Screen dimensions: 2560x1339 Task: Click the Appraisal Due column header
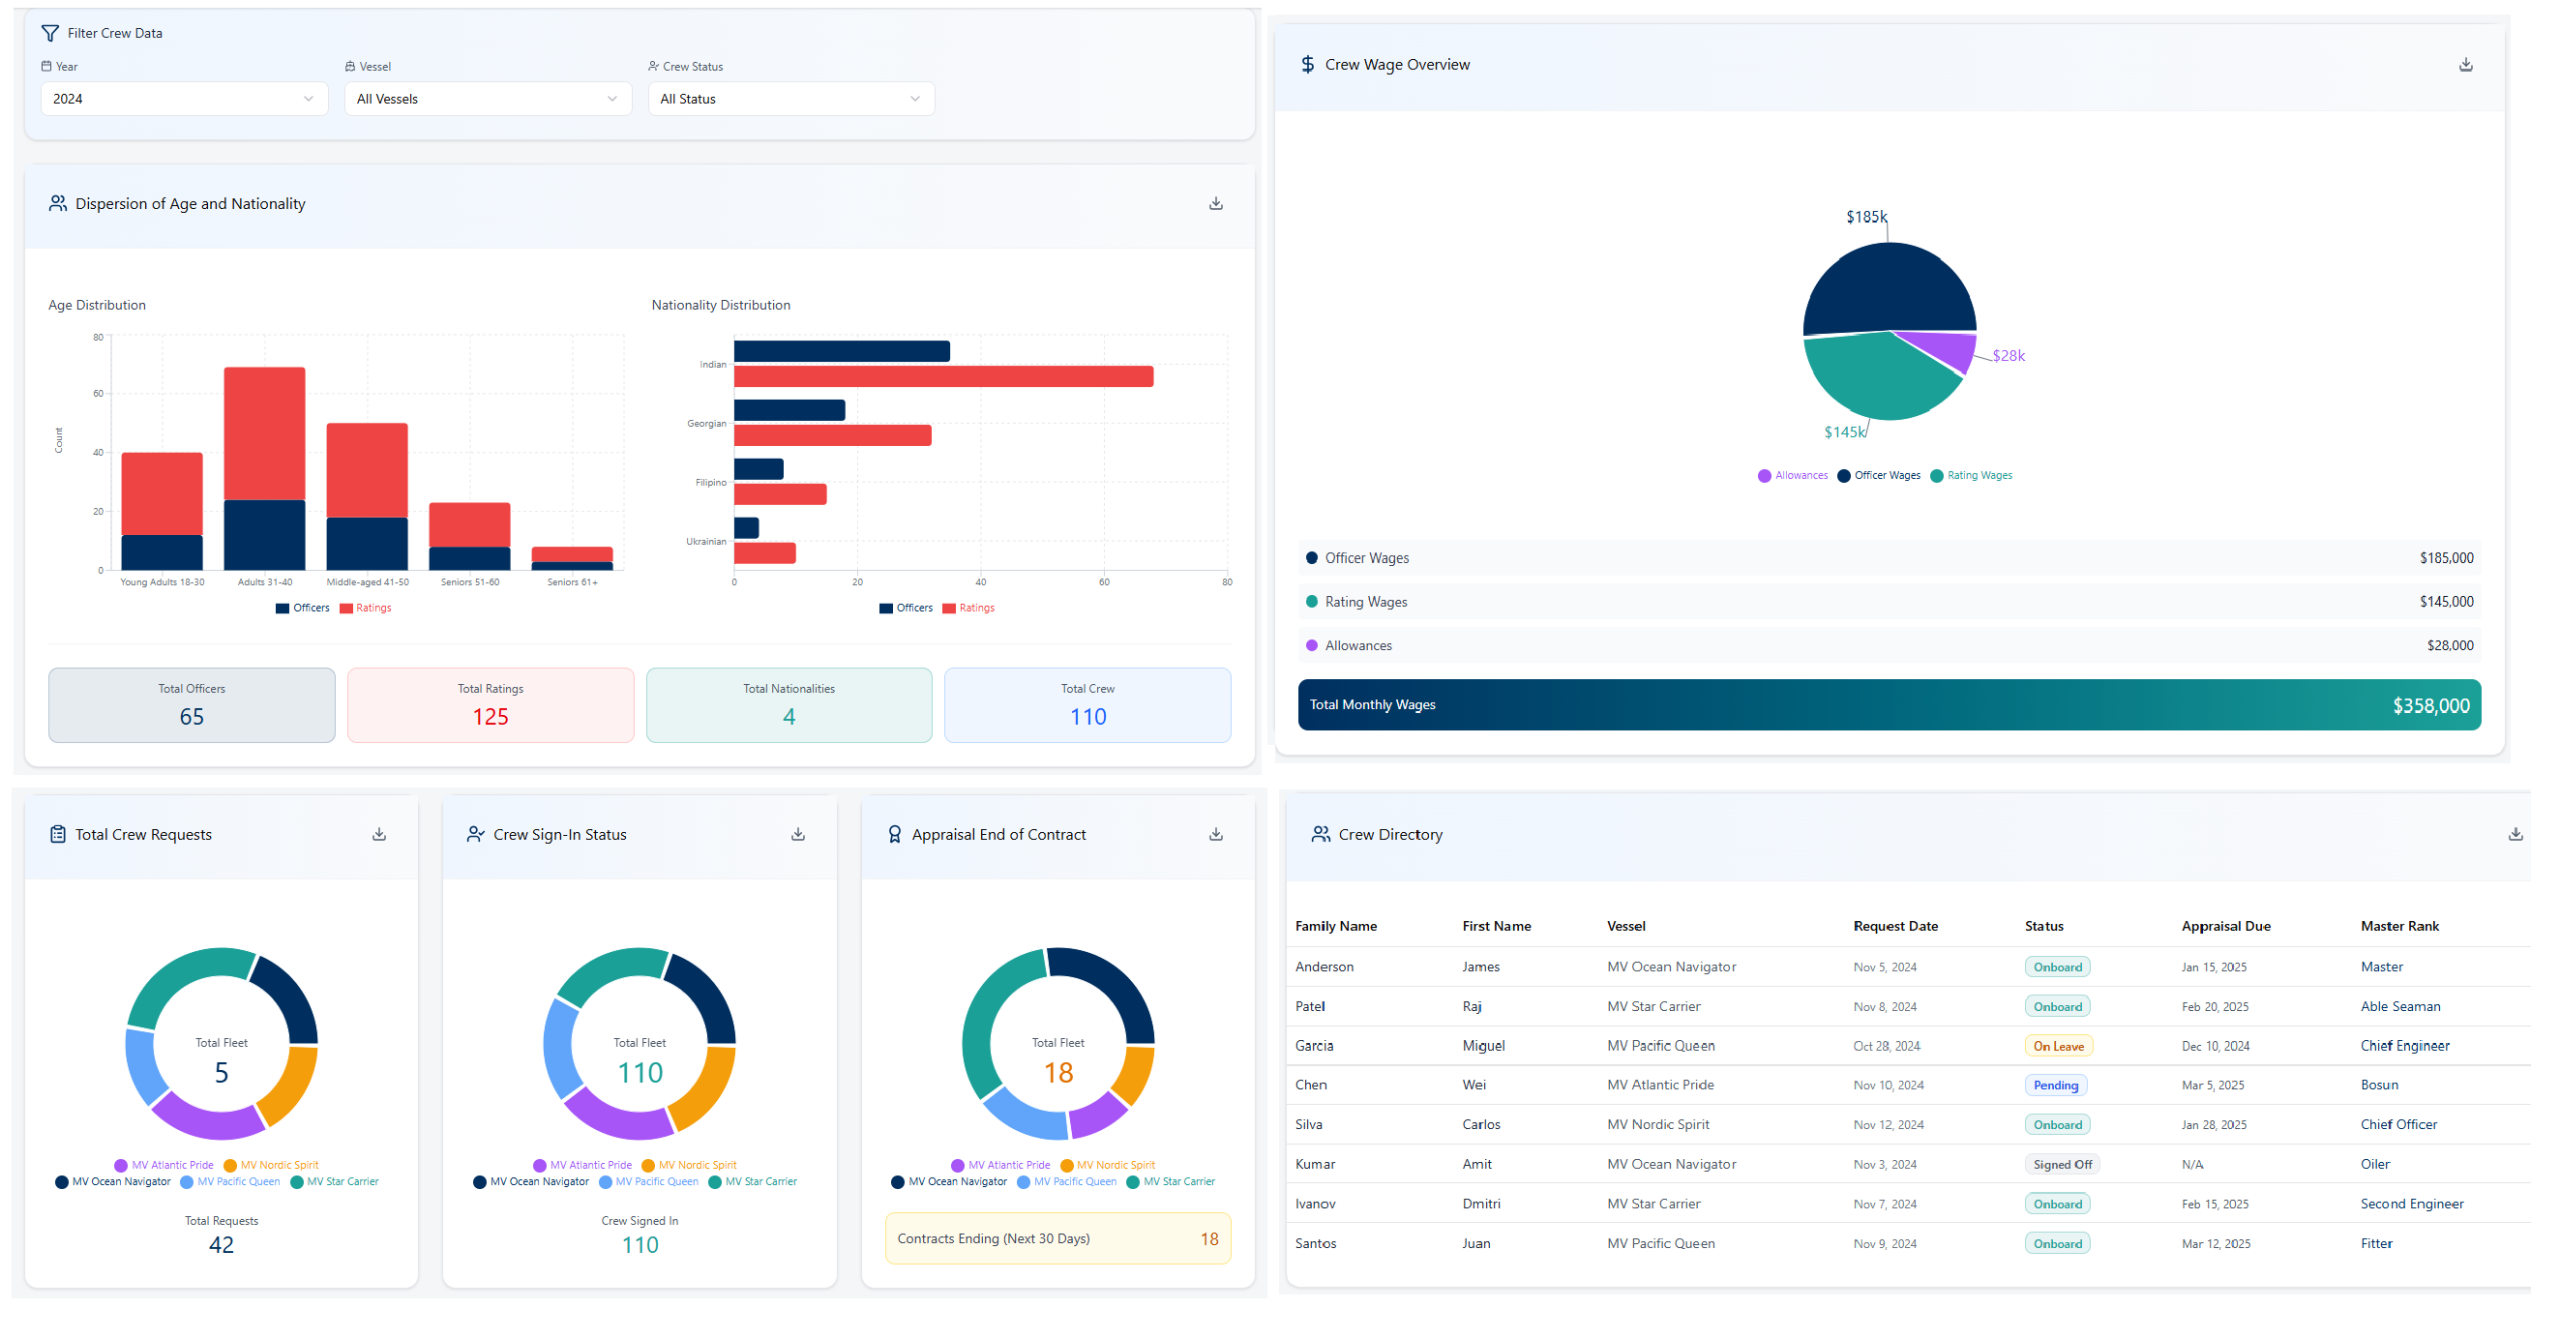[2225, 926]
